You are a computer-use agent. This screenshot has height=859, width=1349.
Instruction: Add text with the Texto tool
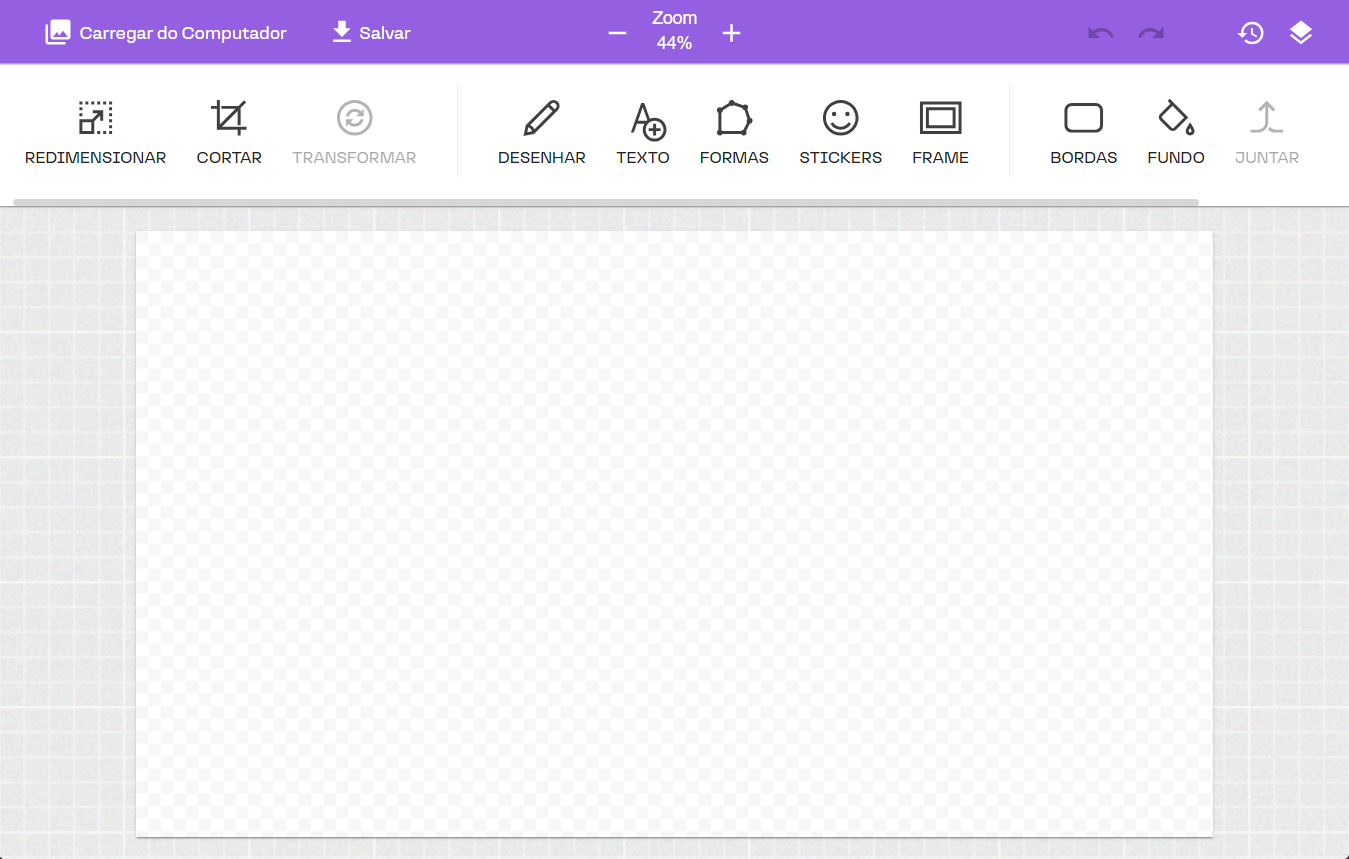click(643, 131)
